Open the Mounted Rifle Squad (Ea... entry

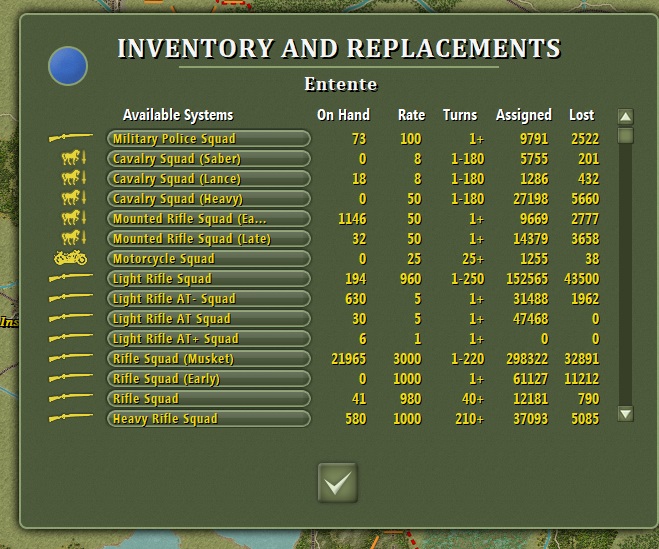pos(209,219)
